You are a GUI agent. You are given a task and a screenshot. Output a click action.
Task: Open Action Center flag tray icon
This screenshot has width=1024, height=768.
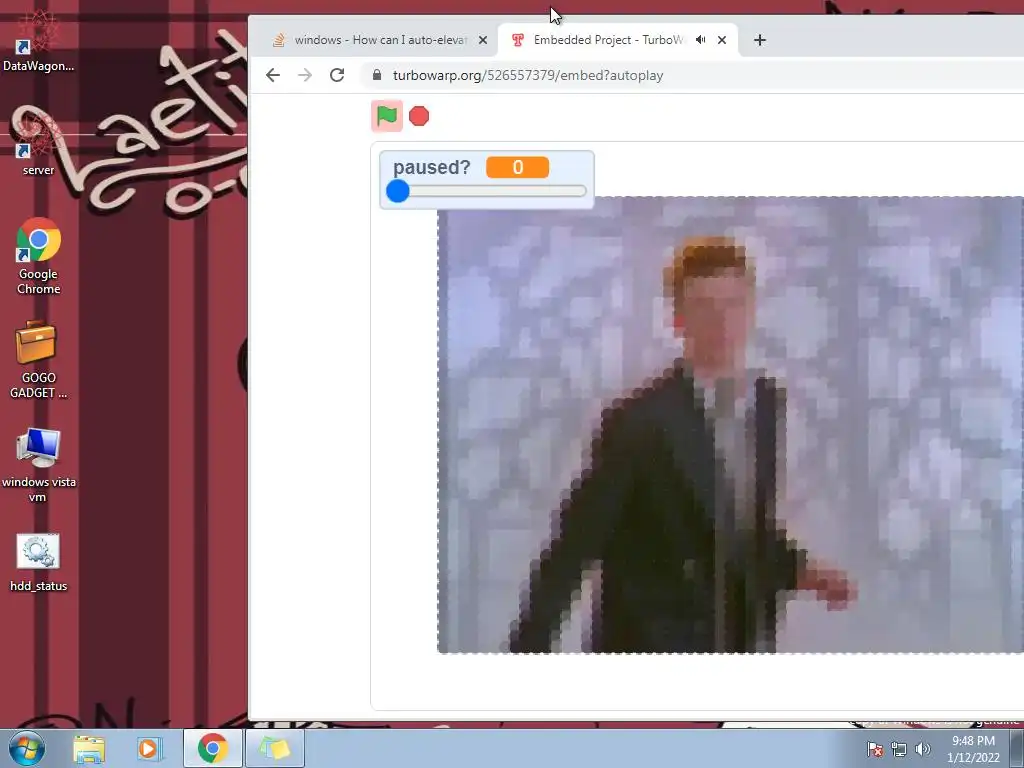point(875,749)
